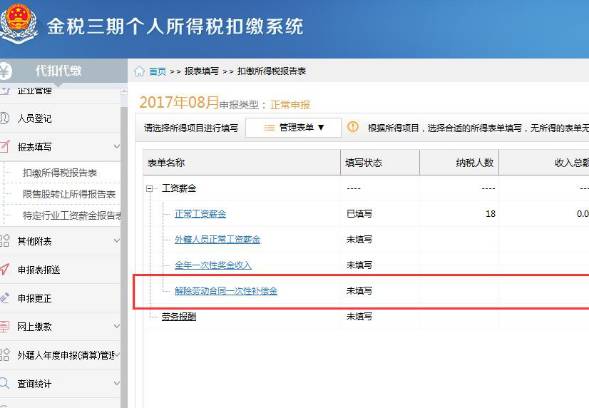Open the 正常工资薪金 form link
The height and width of the screenshot is (408, 589).
(200, 214)
